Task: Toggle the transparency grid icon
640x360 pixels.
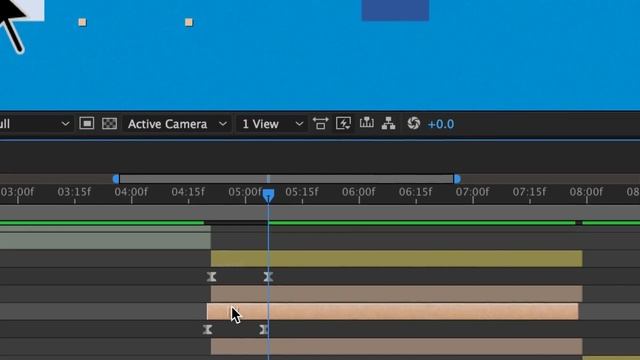Action: coord(109,123)
